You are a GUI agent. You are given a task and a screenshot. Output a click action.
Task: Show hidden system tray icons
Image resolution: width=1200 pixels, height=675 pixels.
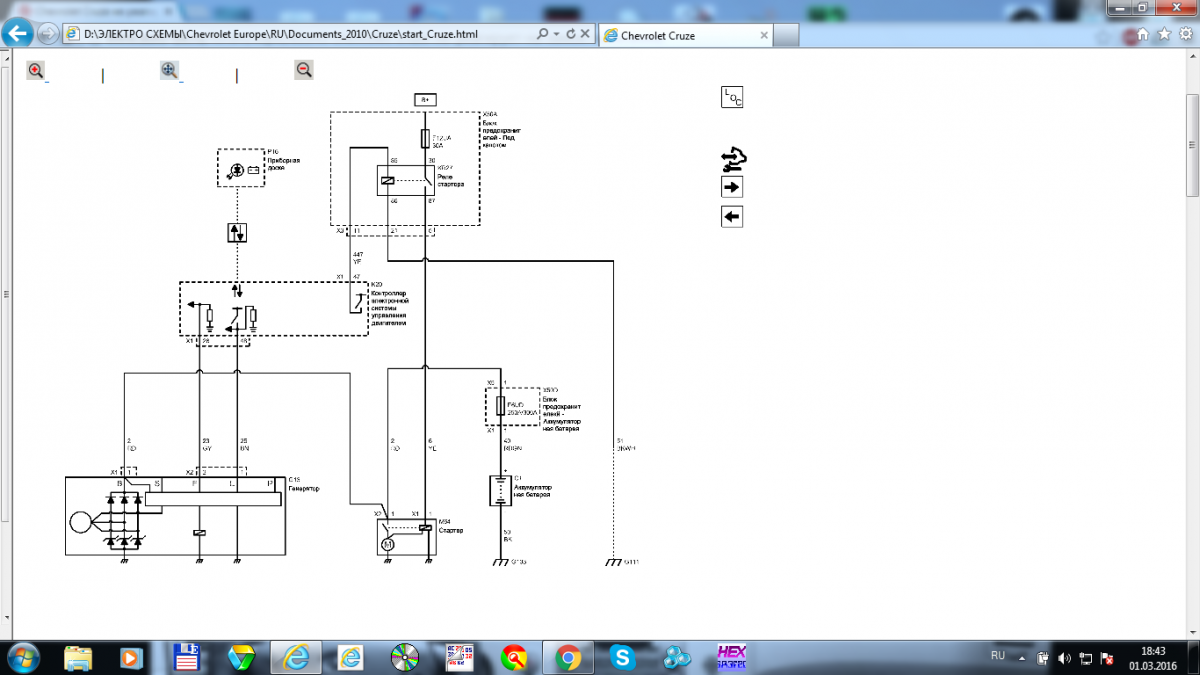click(x=1023, y=657)
